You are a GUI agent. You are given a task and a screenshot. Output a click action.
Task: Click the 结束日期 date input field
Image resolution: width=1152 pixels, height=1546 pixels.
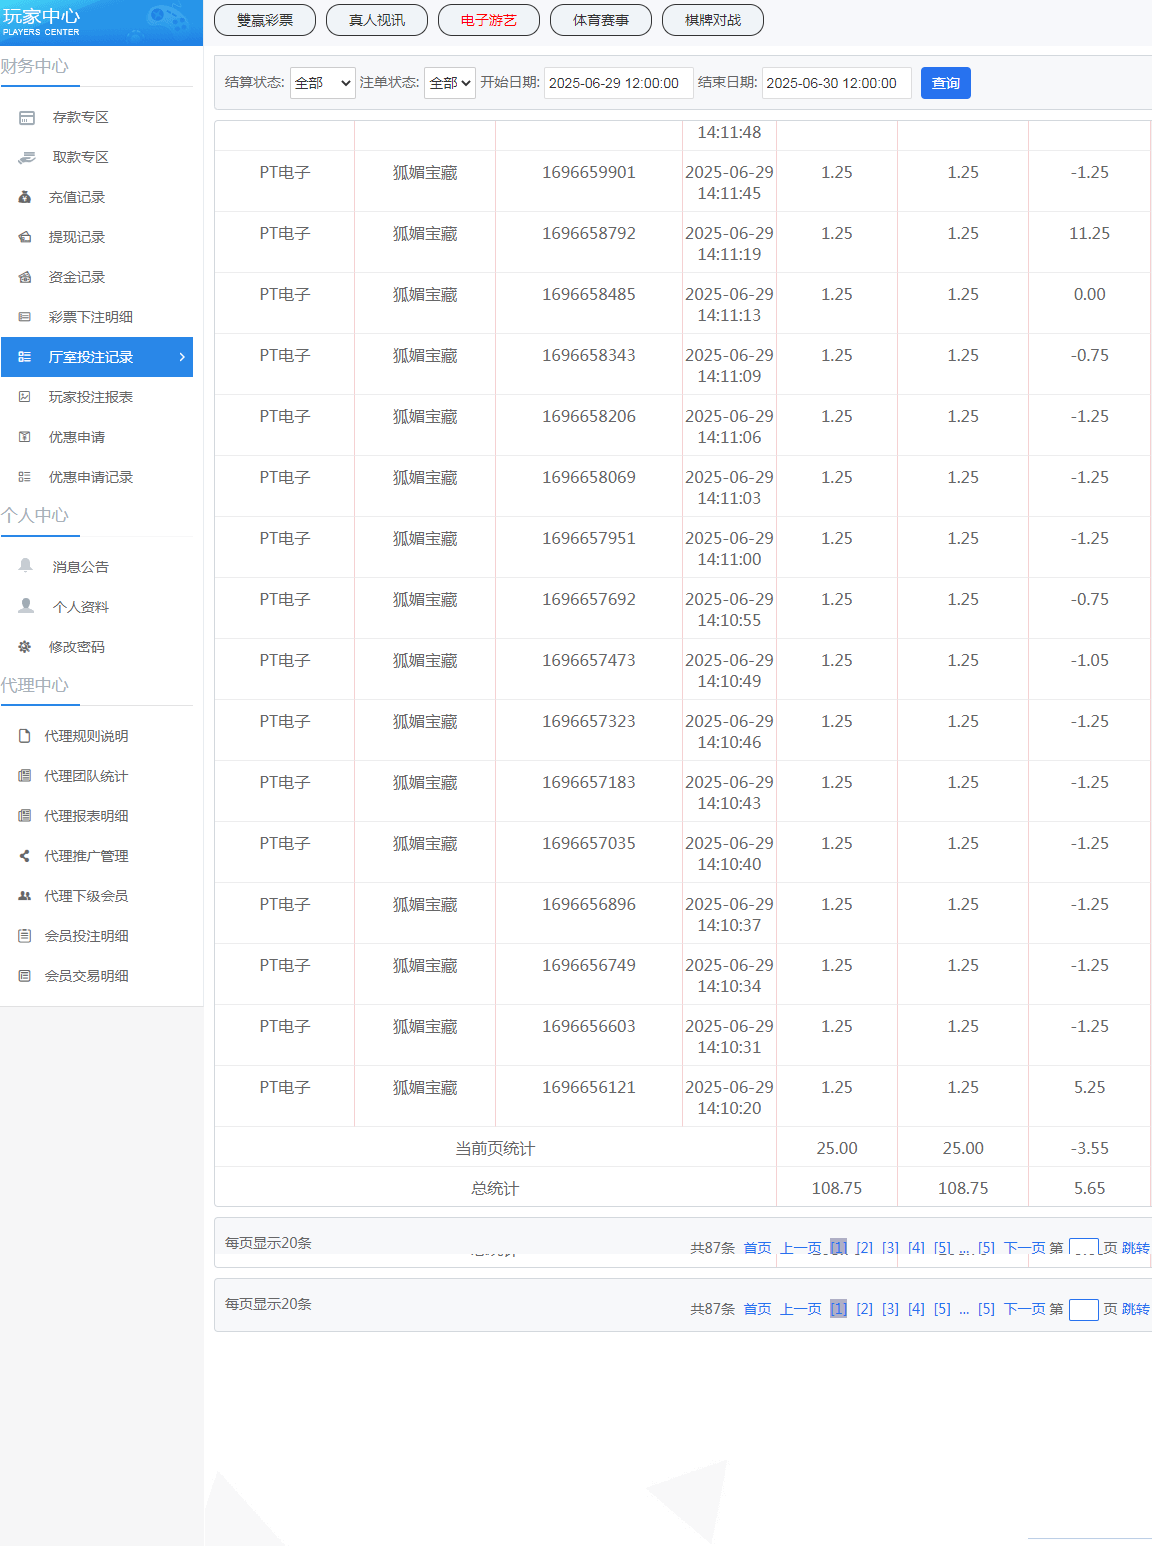point(836,83)
